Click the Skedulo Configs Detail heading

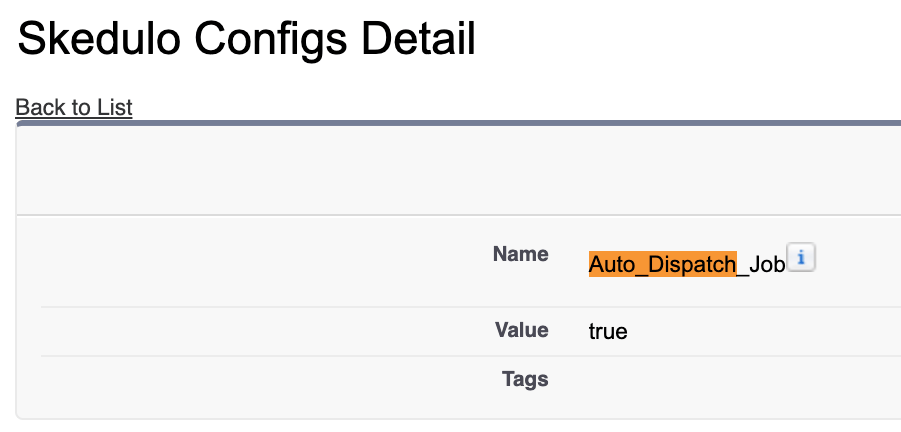pos(247,39)
